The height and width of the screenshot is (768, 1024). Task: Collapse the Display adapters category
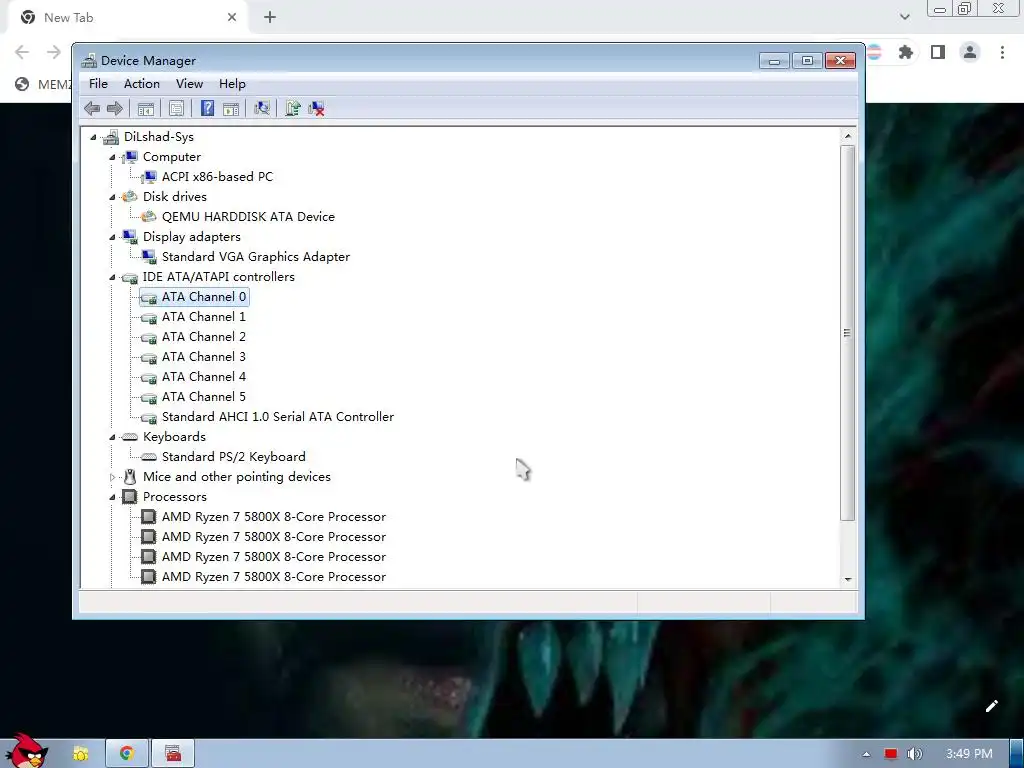click(112, 237)
